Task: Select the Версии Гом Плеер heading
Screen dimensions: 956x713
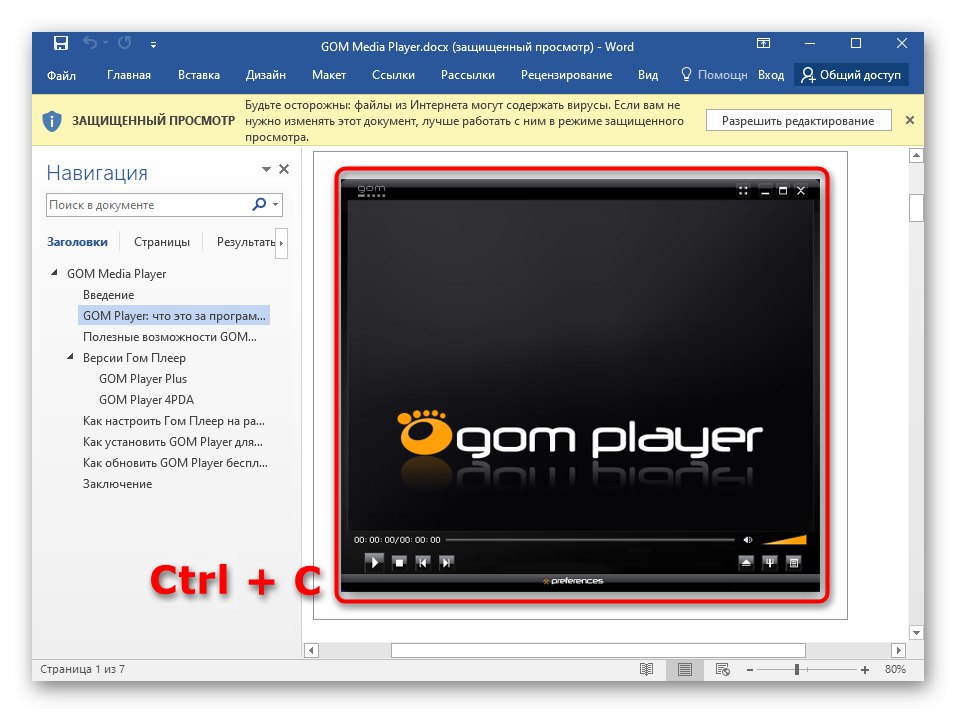Action: coord(134,358)
